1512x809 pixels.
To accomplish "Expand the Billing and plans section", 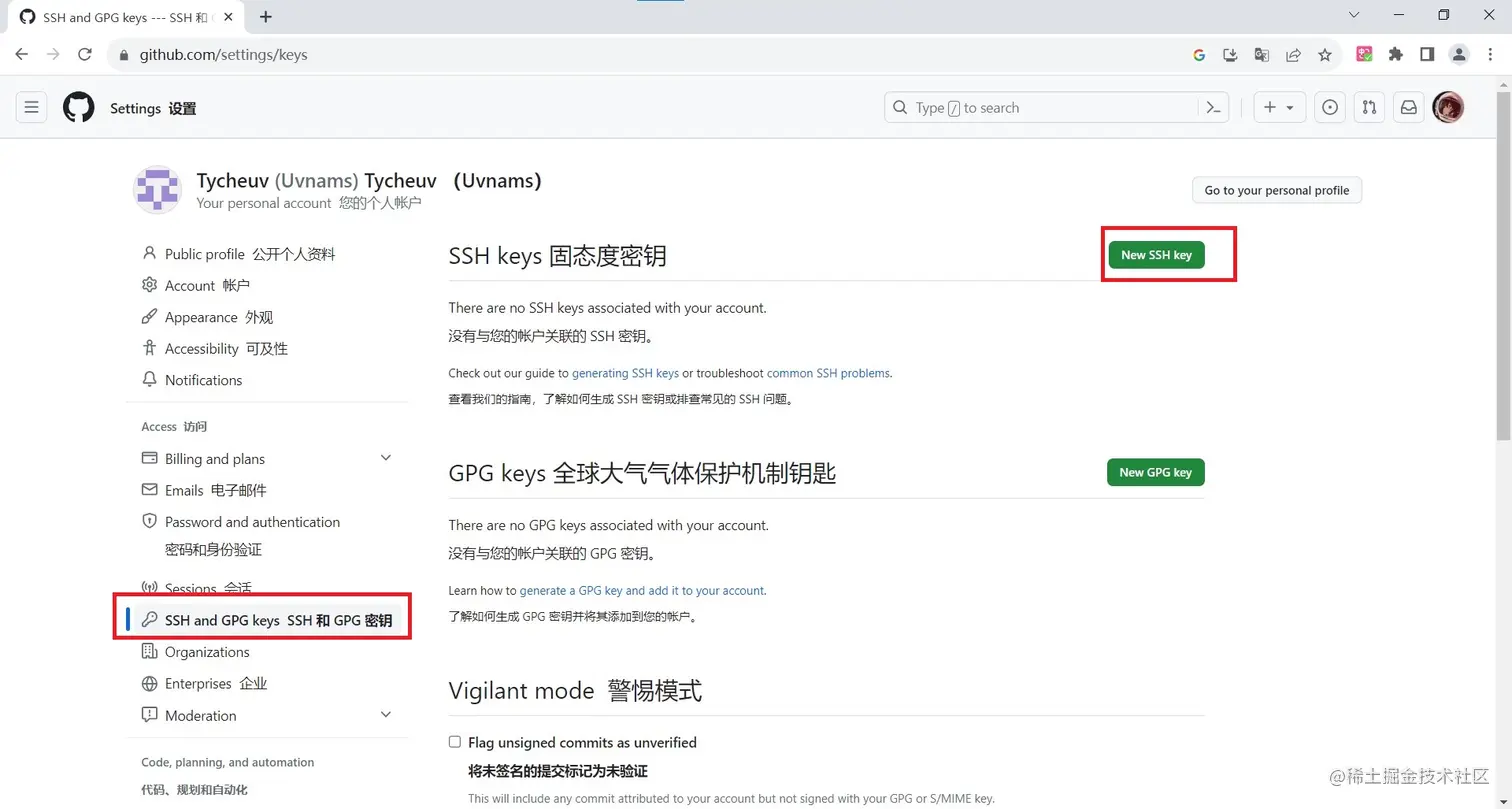I will point(385,457).
